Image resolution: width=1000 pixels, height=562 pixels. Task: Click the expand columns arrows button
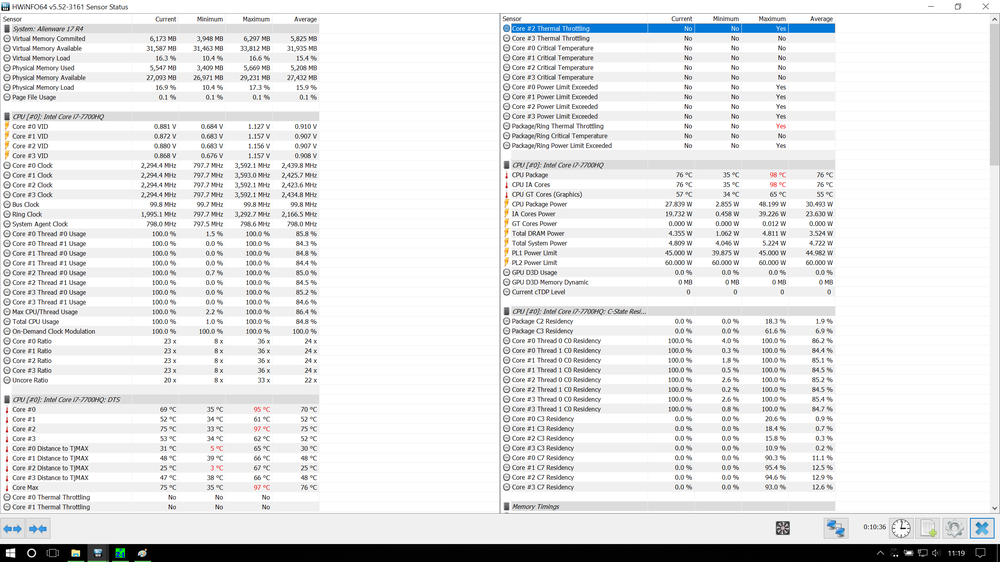pyautogui.click(x=13, y=528)
